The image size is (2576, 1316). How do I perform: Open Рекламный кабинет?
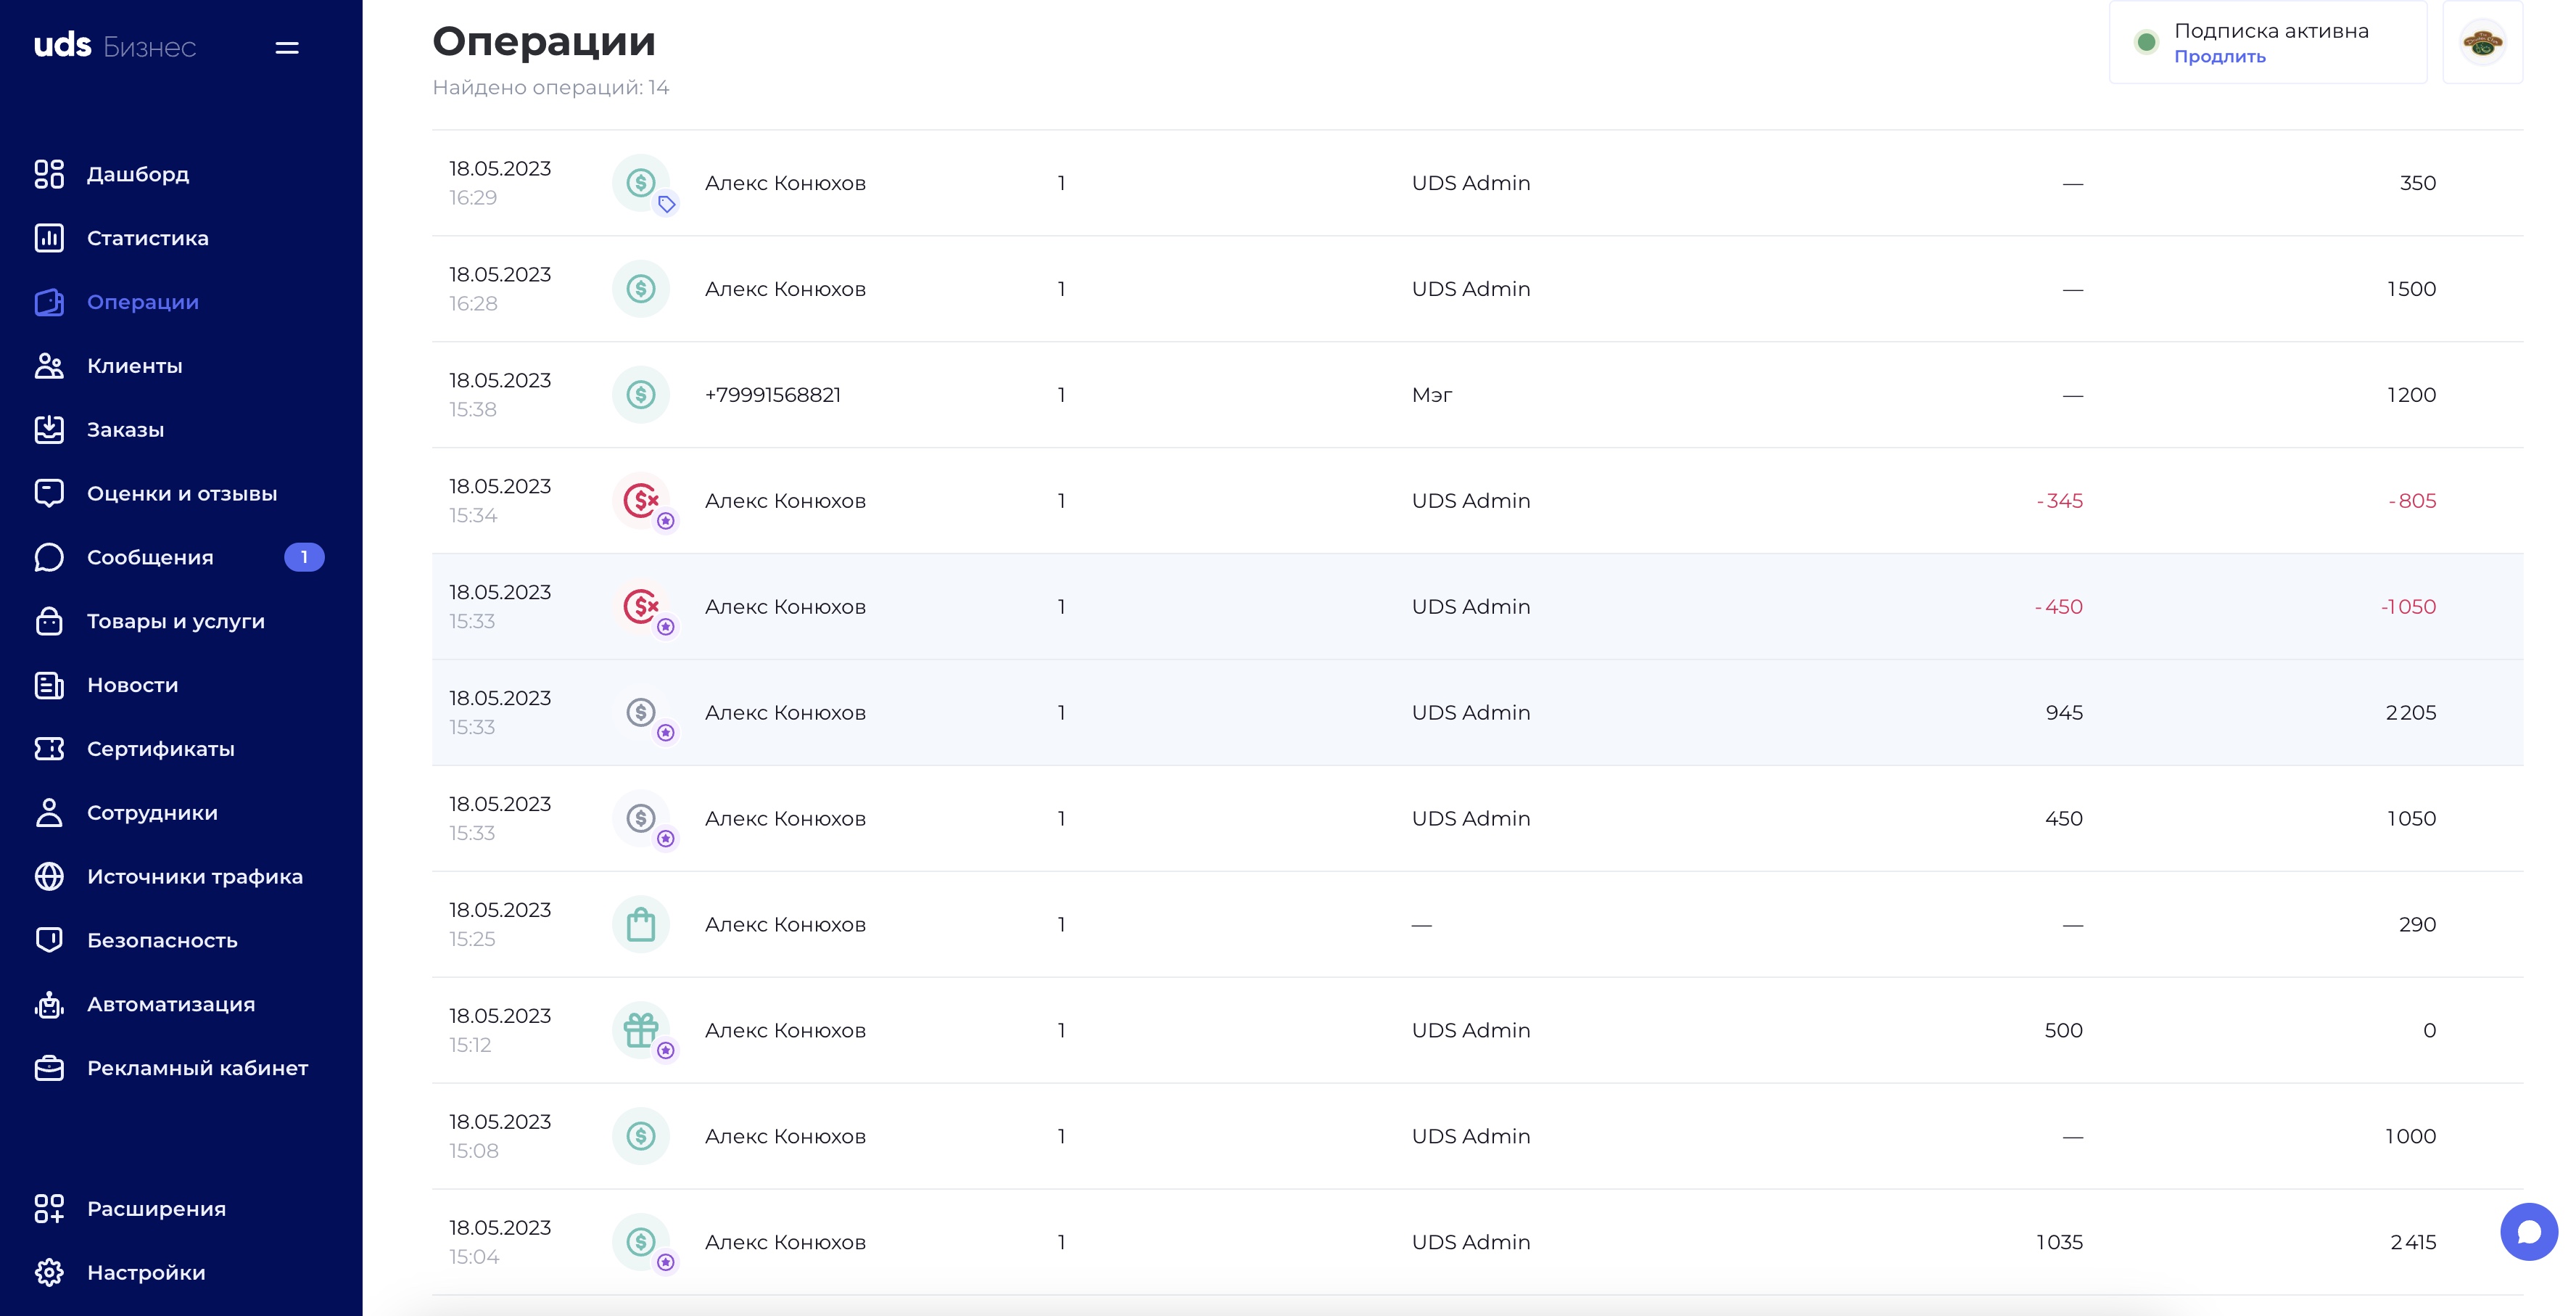coord(197,1068)
